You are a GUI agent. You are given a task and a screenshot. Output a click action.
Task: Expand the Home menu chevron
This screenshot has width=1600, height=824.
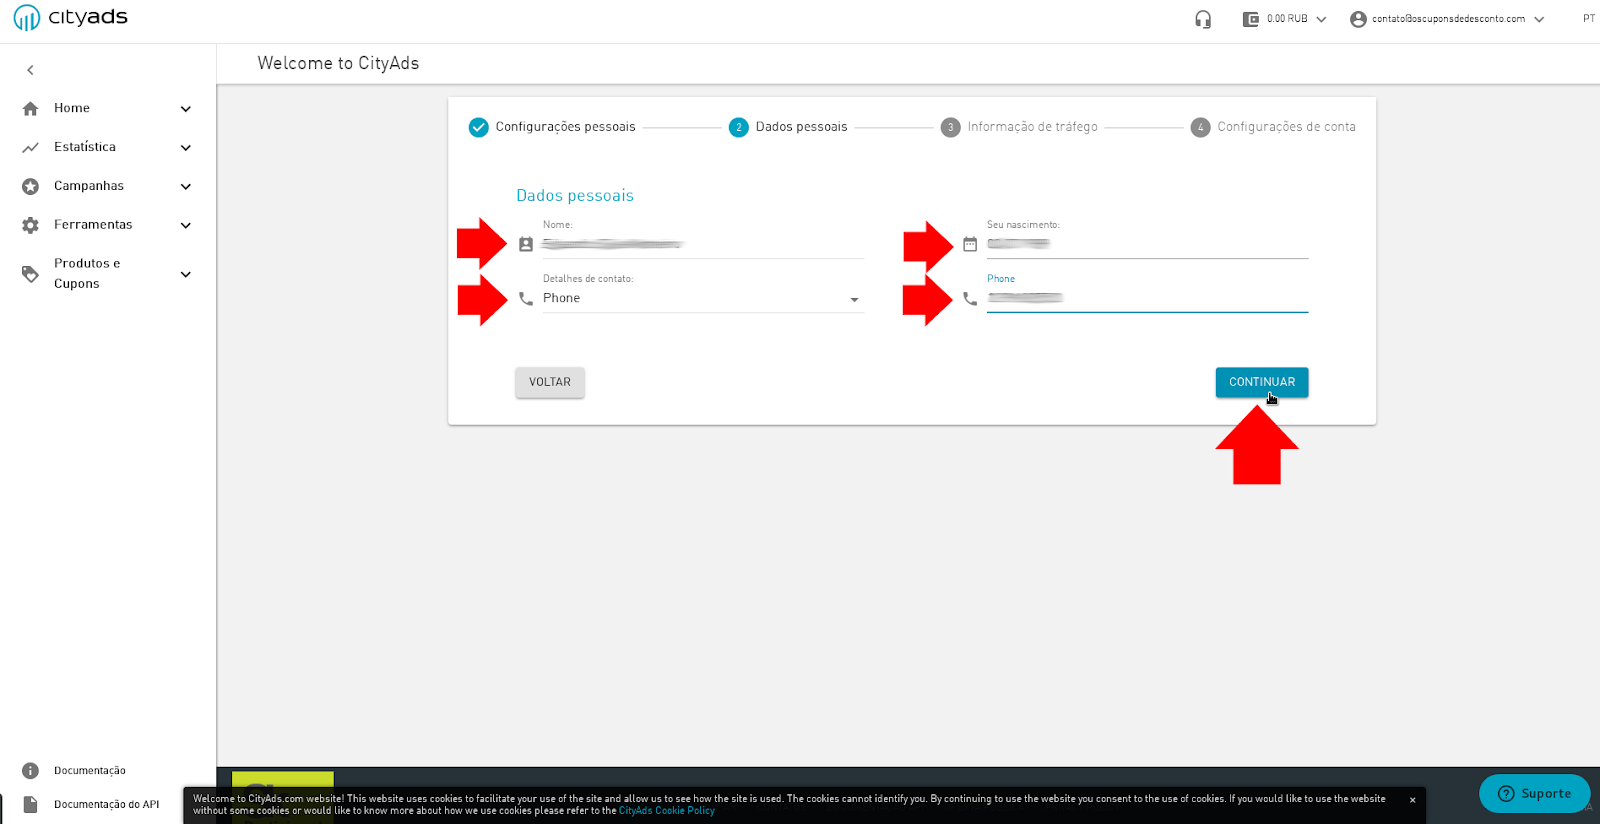tap(185, 108)
